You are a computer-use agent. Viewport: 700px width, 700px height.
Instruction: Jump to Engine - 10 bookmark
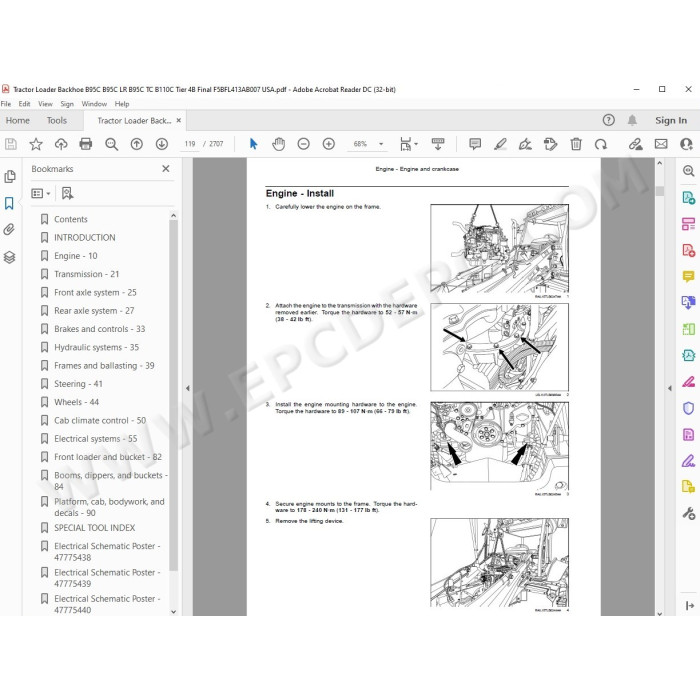click(75, 256)
